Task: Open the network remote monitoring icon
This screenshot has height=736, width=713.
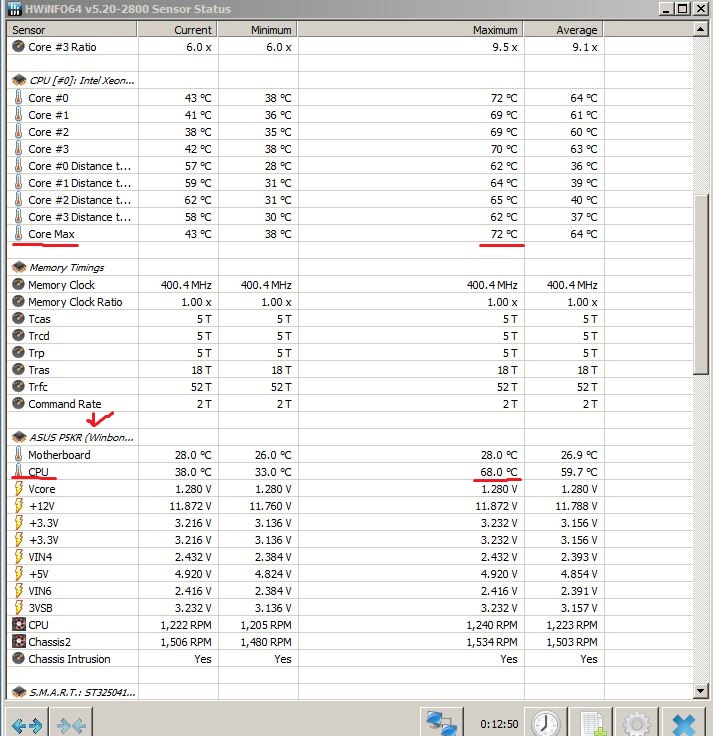Action: tap(441, 723)
